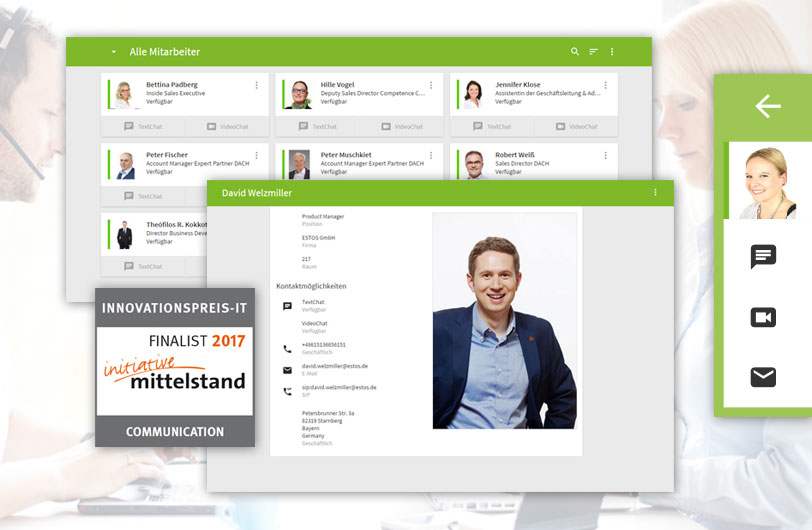Click the 'Kontaktmöglichkeiten' heading

(311, 286)
